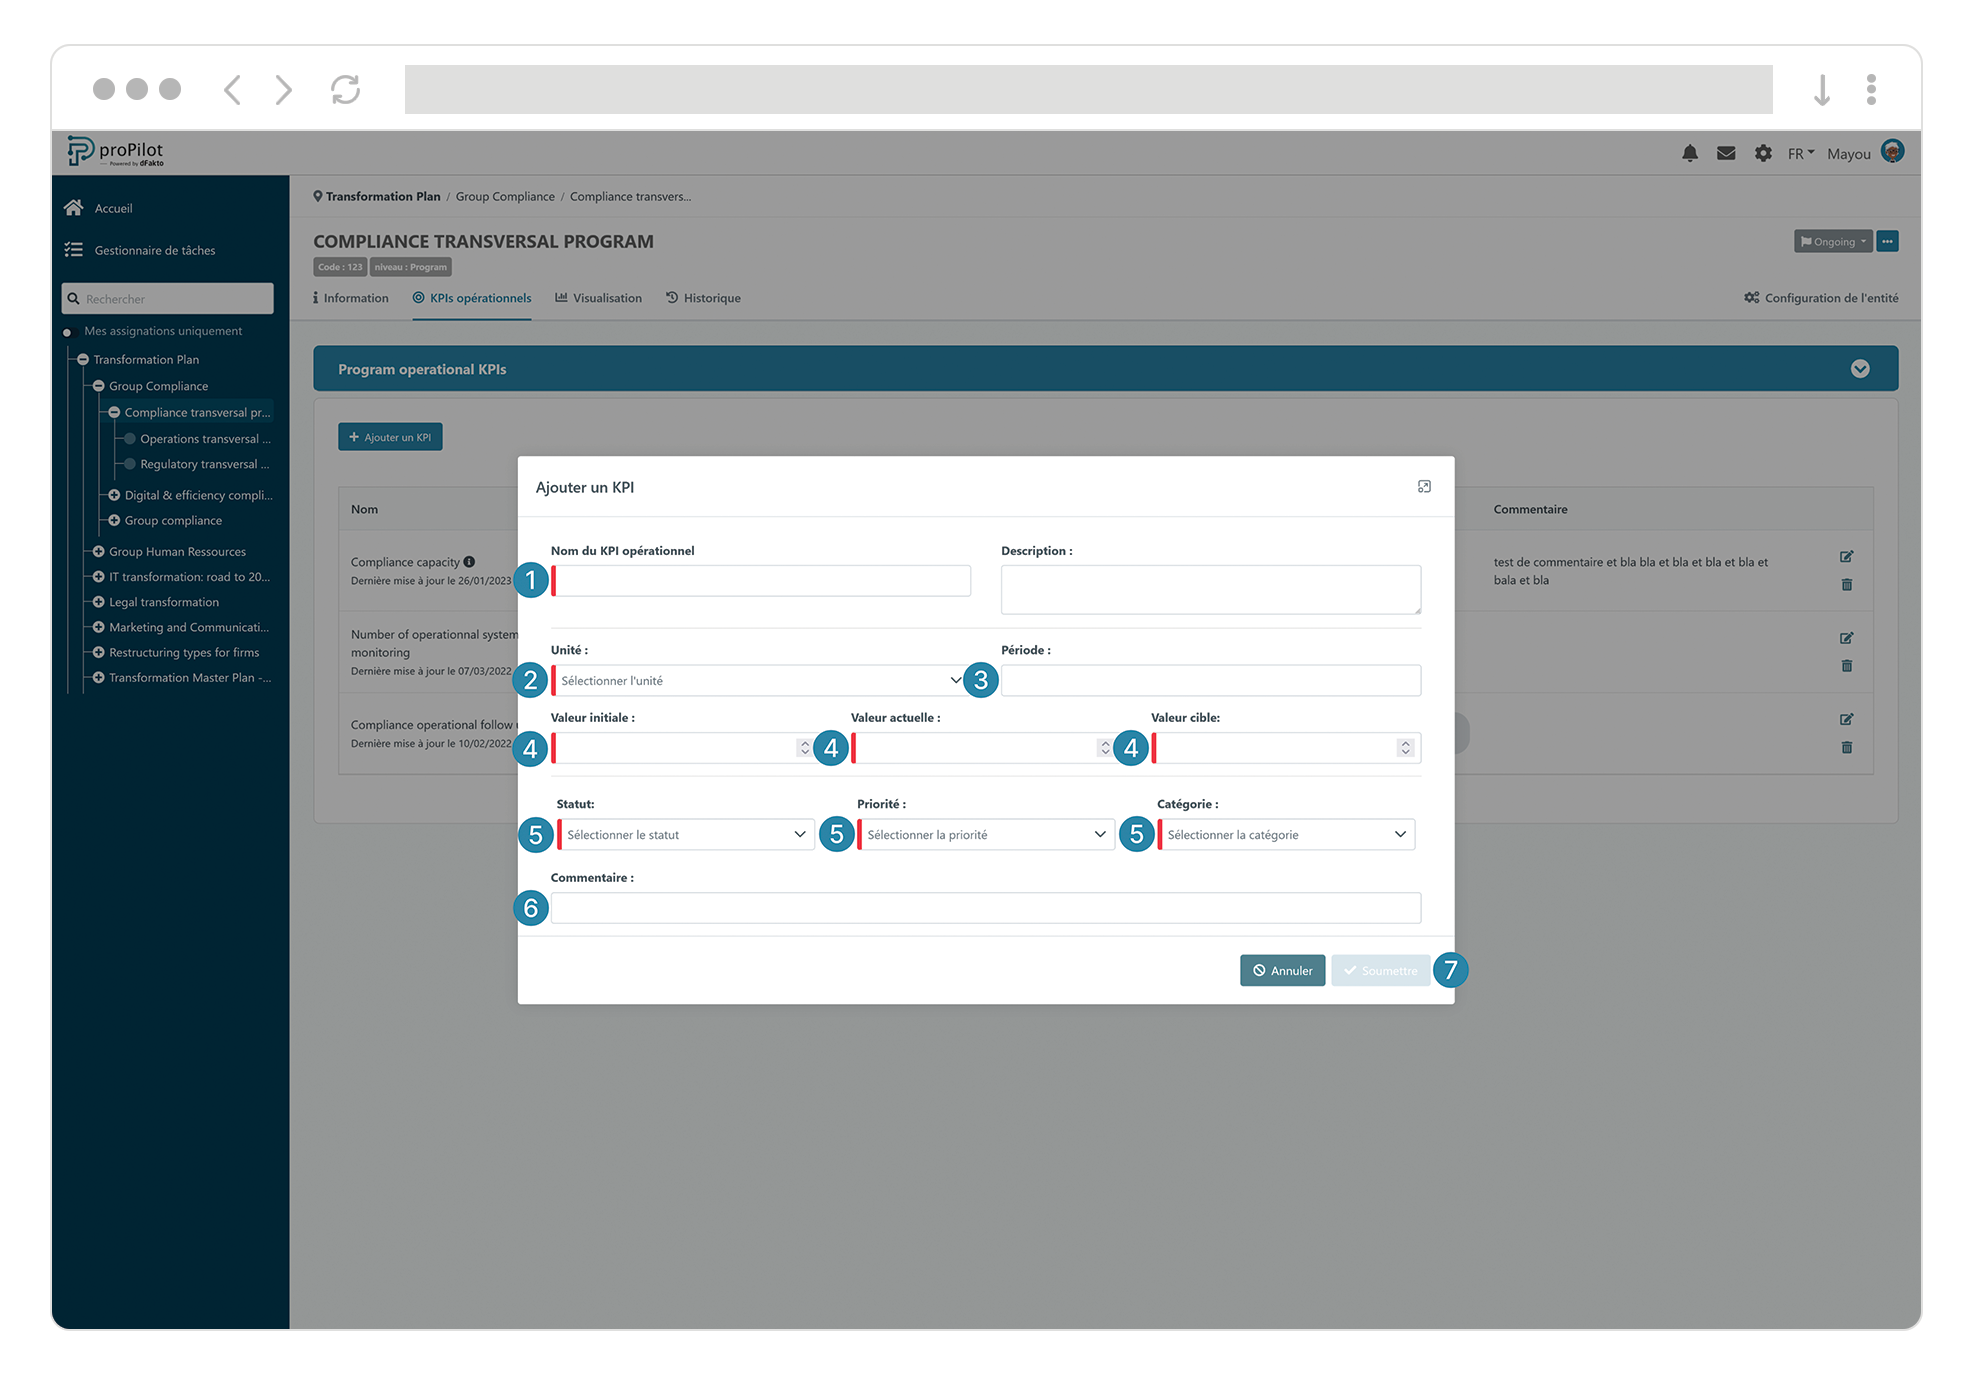Open the messages envelope icon
Screen dimensions: 1973x1384
[1725, 153]
